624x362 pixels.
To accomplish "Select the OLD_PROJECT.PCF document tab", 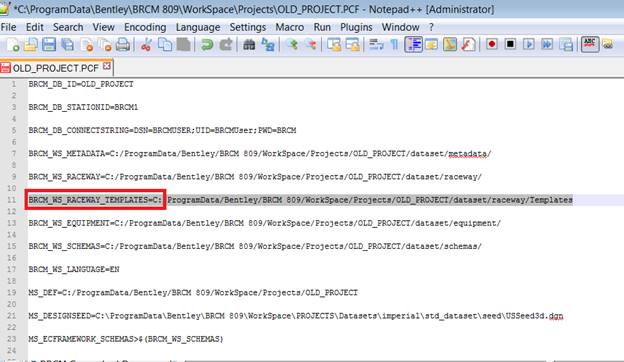I will (x=56, y=68).
